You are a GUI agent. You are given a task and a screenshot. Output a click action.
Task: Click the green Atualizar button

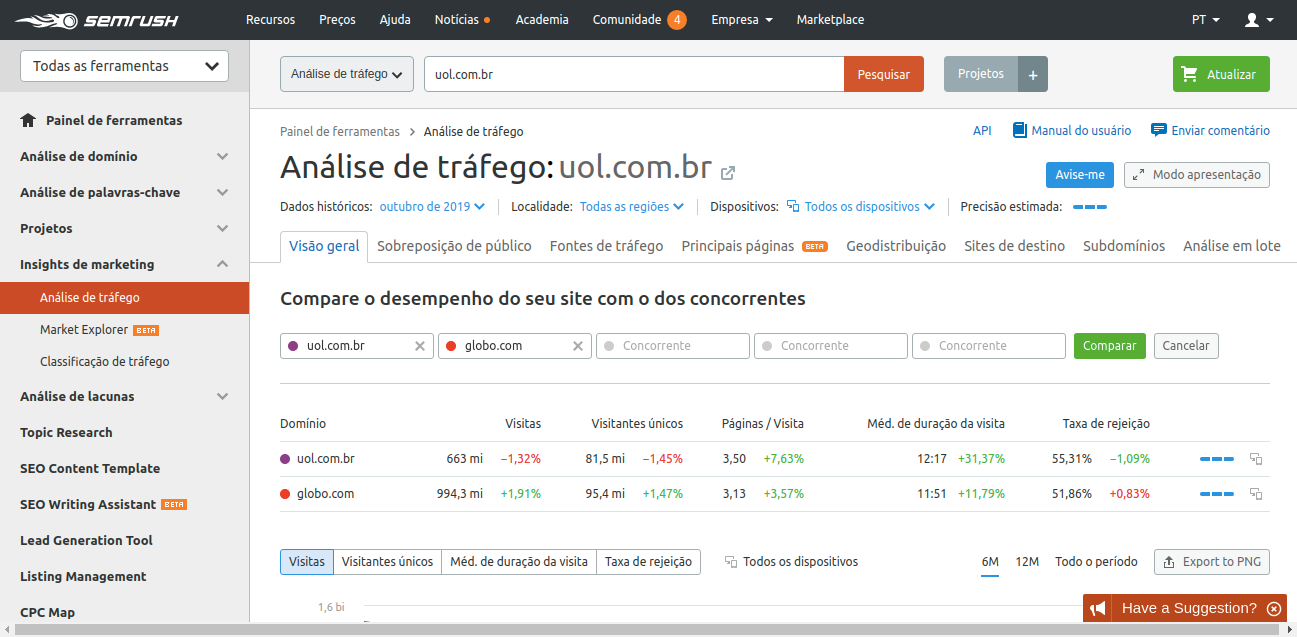1221,74
